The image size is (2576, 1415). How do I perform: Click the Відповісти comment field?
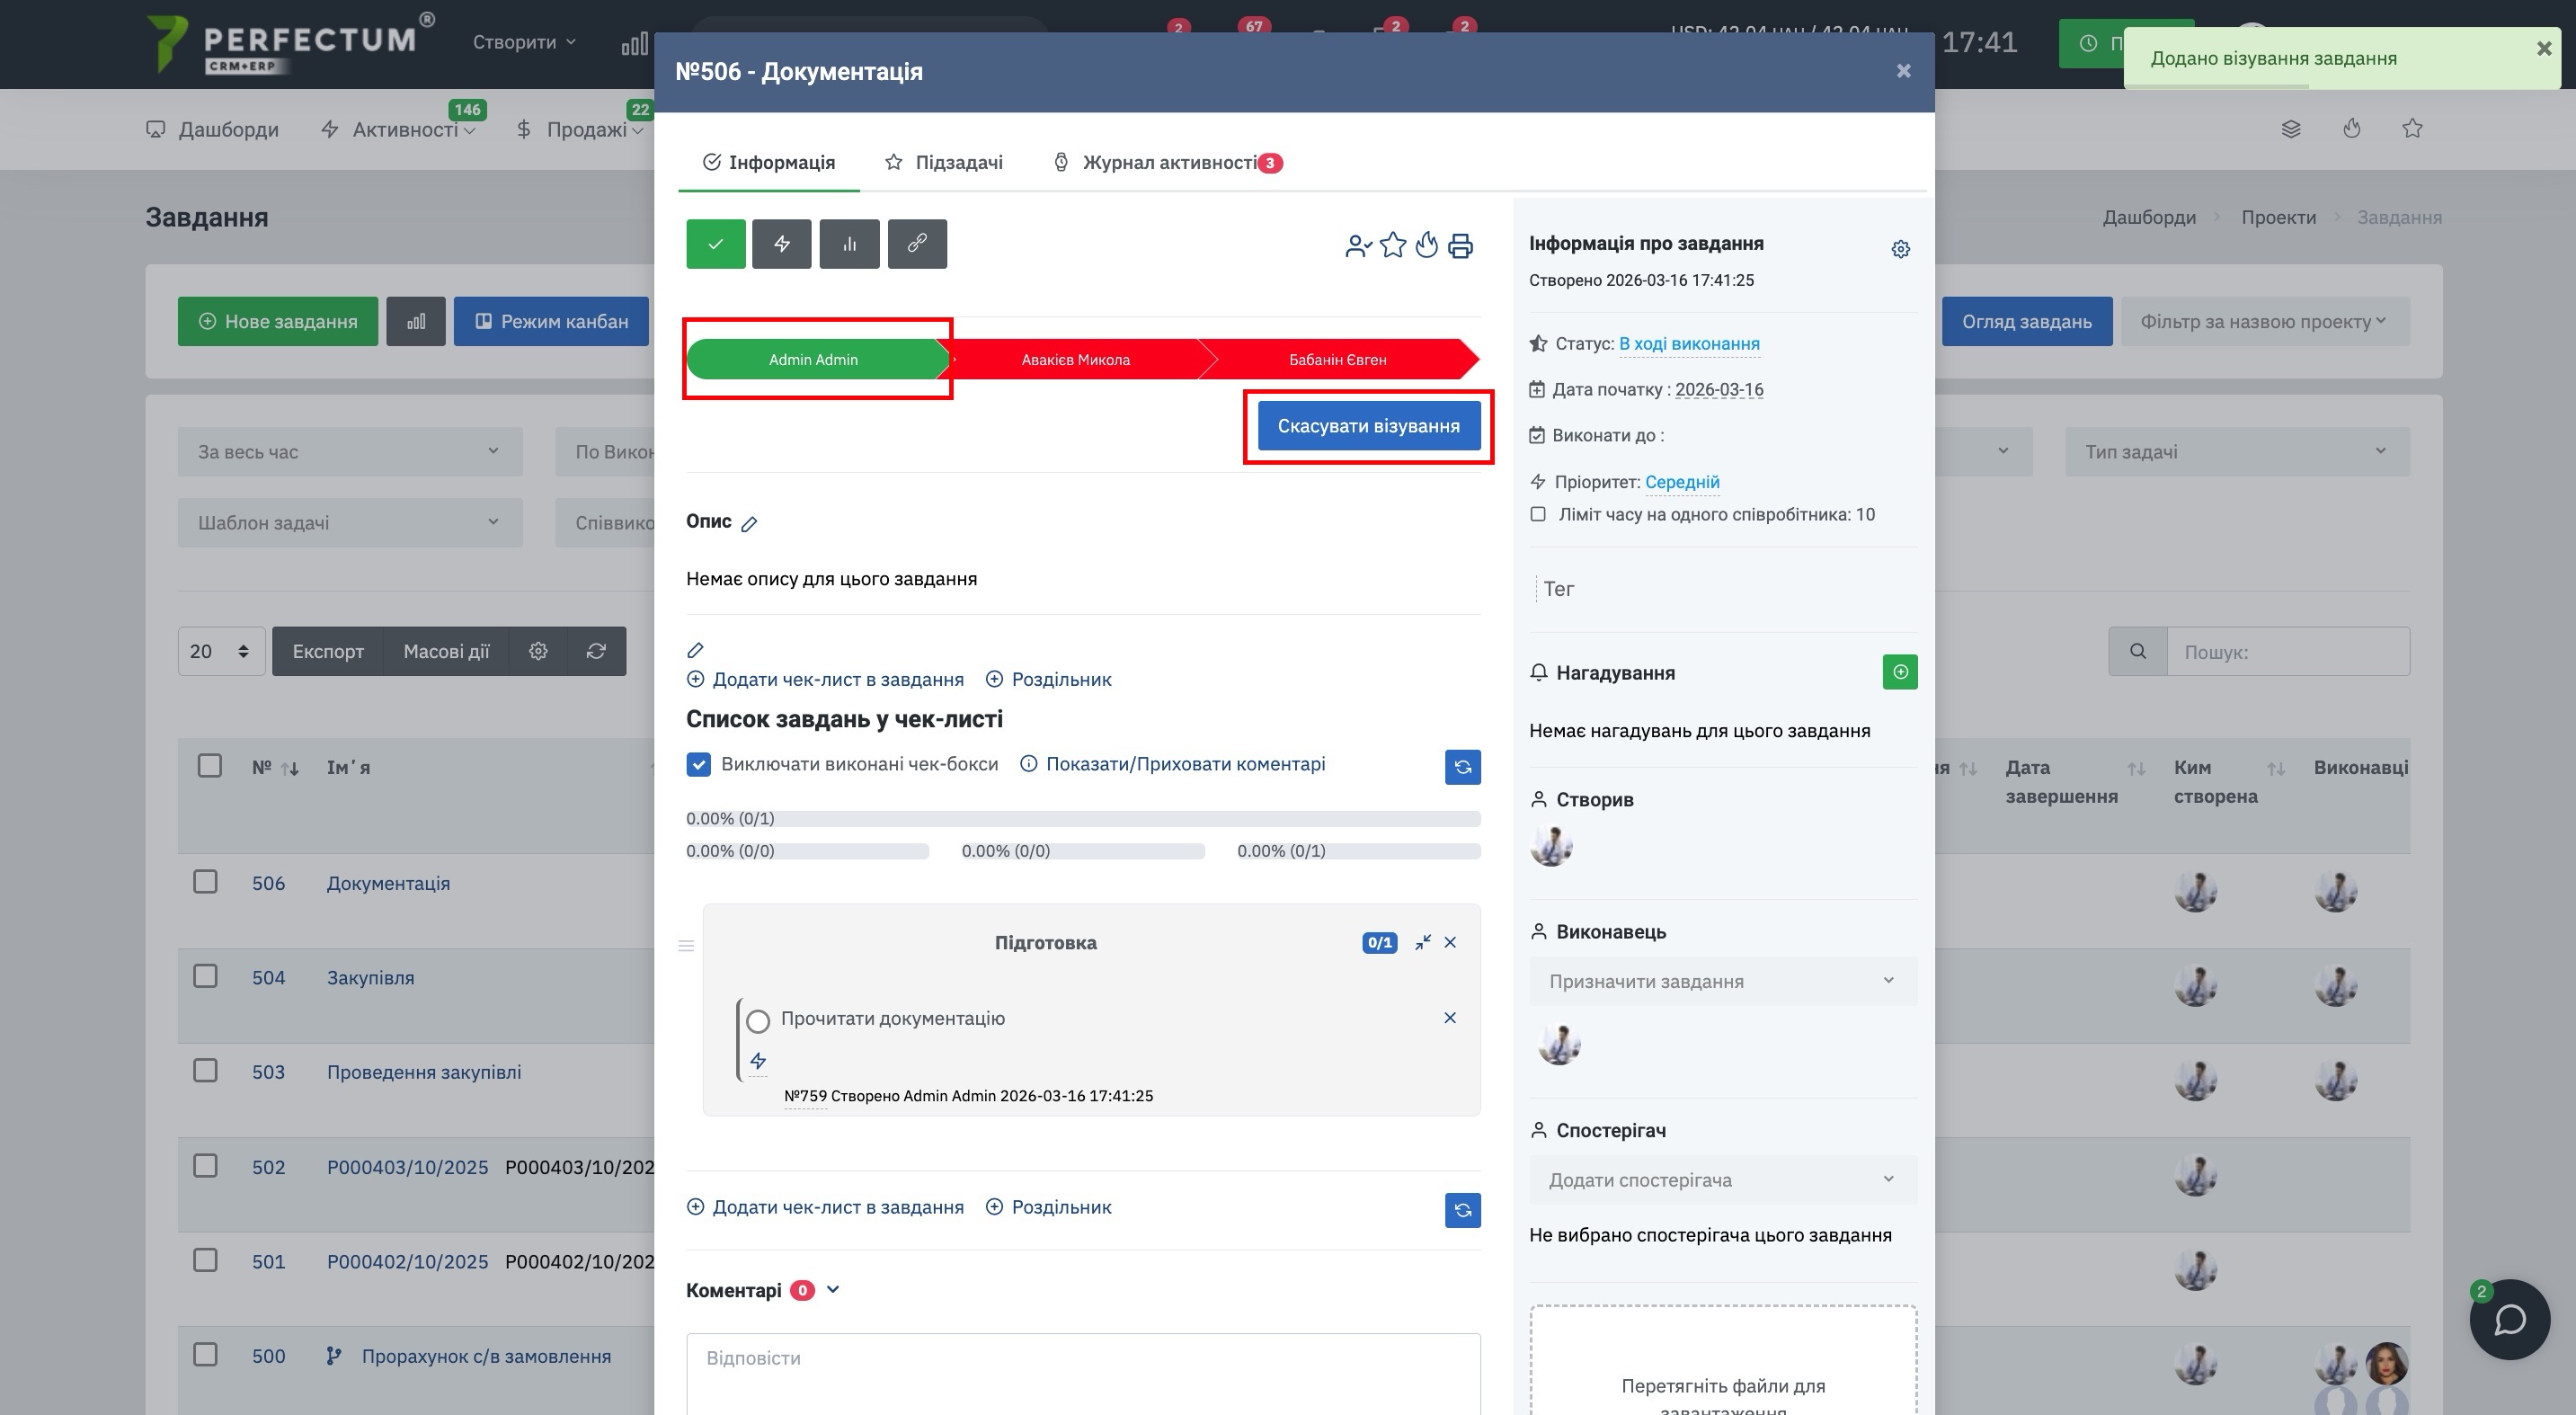click(x=1082, y=1370)
